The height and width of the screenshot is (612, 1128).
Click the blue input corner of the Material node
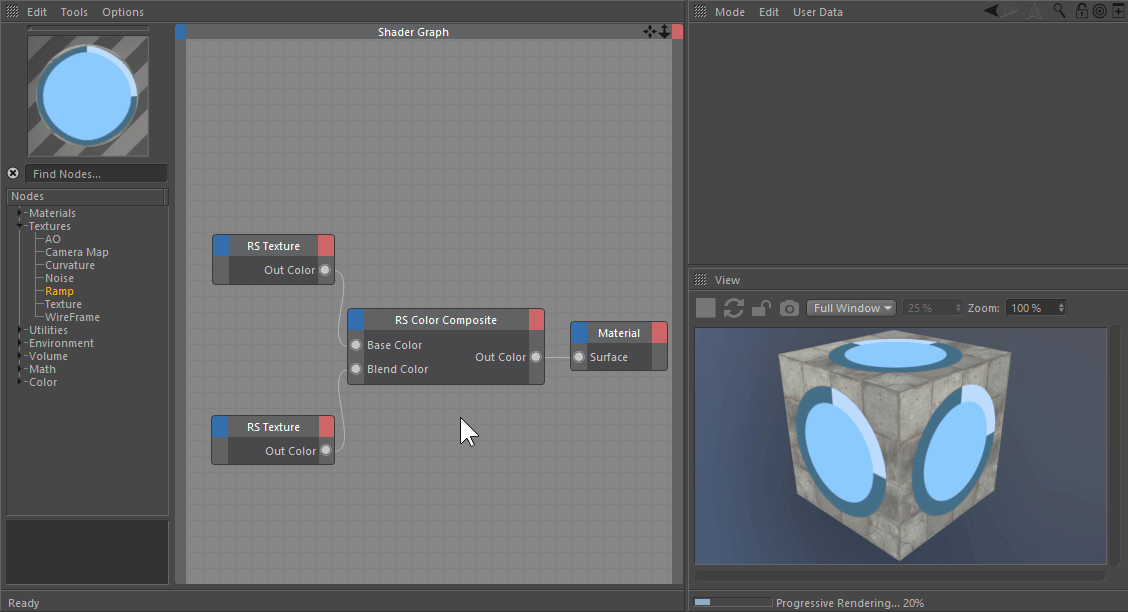pos(579,333)
